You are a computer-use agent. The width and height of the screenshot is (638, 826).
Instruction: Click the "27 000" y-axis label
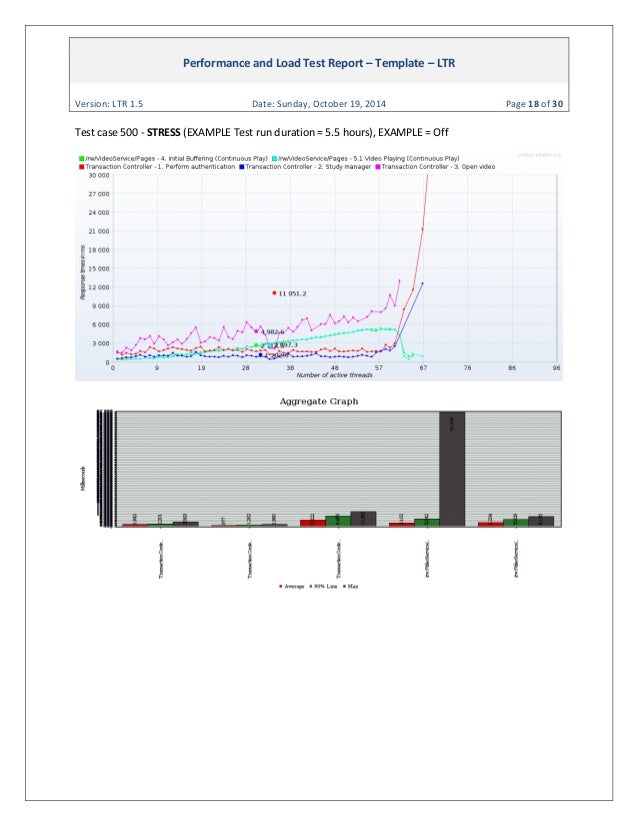(x=99, y=194)
